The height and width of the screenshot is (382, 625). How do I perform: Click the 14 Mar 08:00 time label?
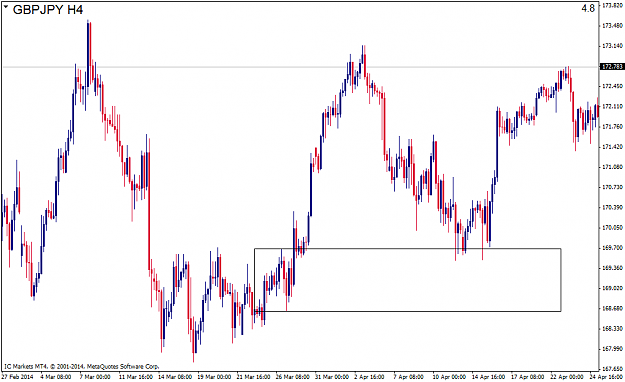tap(175, 377)
